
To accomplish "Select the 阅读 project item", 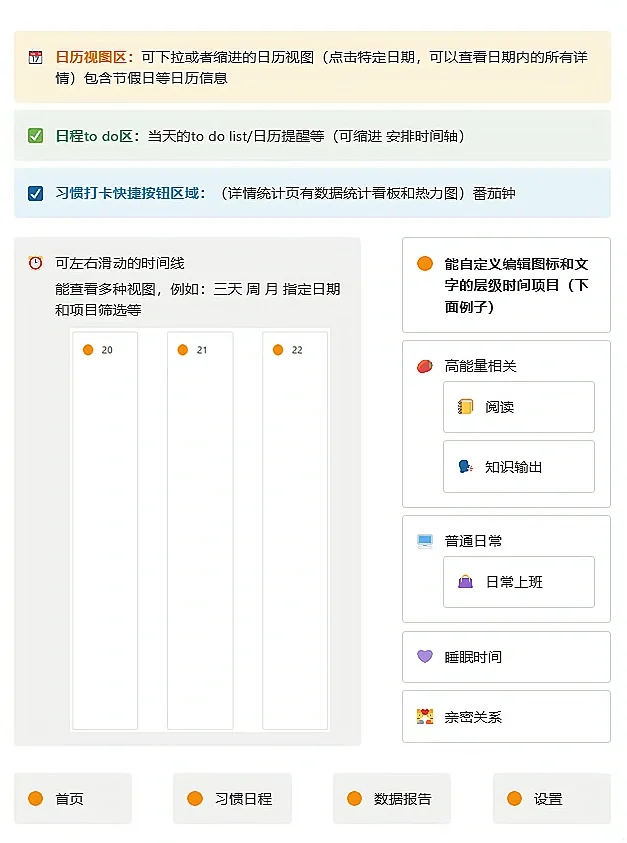I will (x=519, y=407).
